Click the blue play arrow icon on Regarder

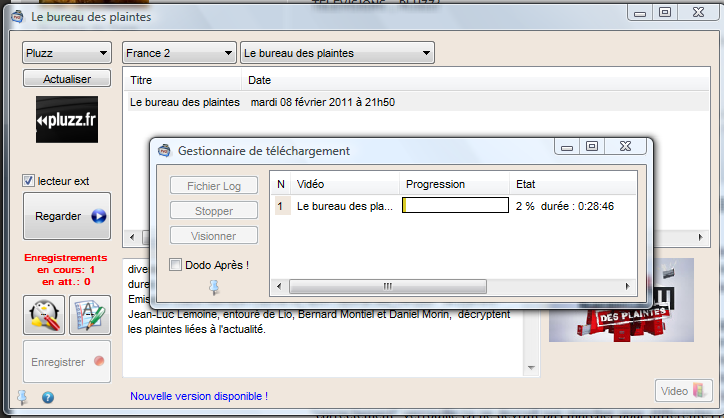(x=99, y=216)
